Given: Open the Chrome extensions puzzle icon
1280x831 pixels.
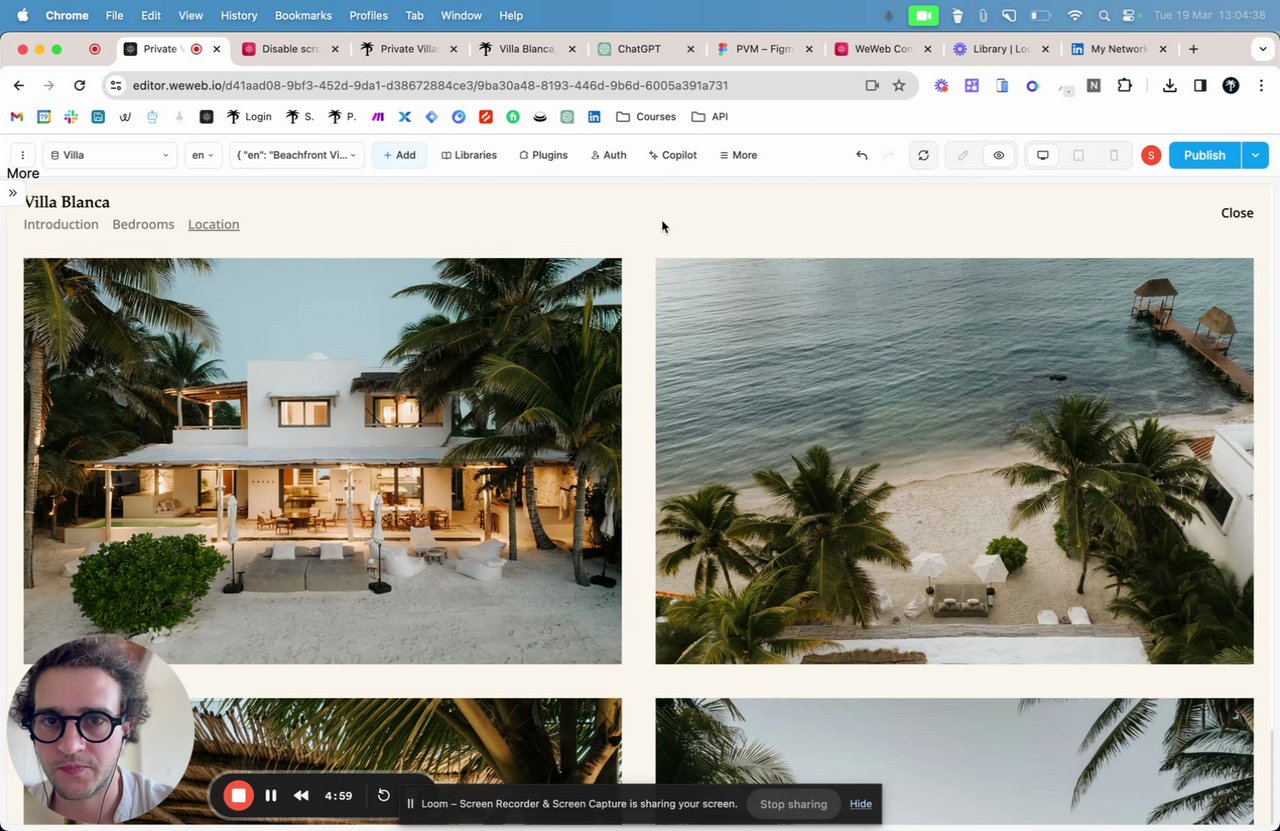Looking at the screenshot, I should [1125, 86].
